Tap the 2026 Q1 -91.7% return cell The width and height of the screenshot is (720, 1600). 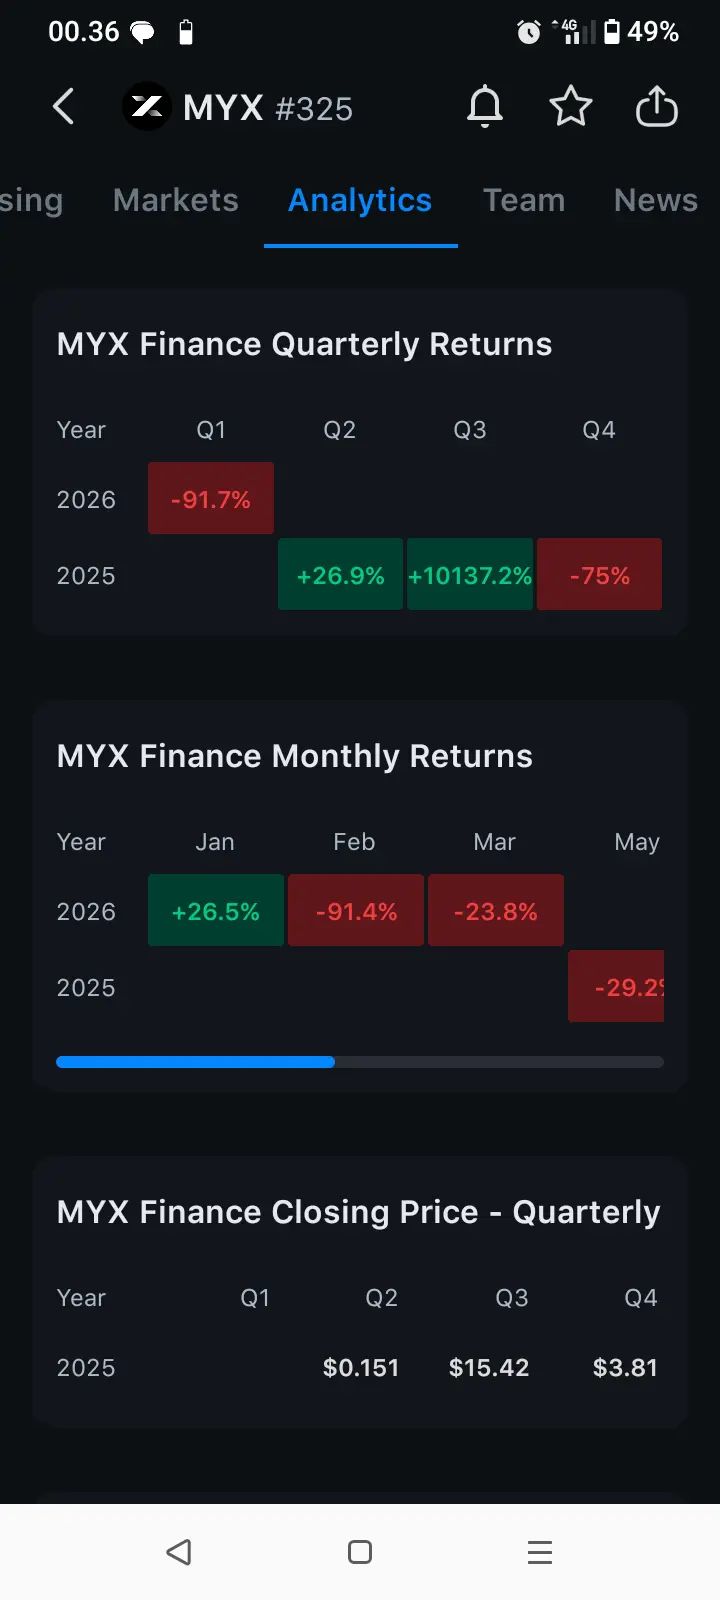(211, 499)
